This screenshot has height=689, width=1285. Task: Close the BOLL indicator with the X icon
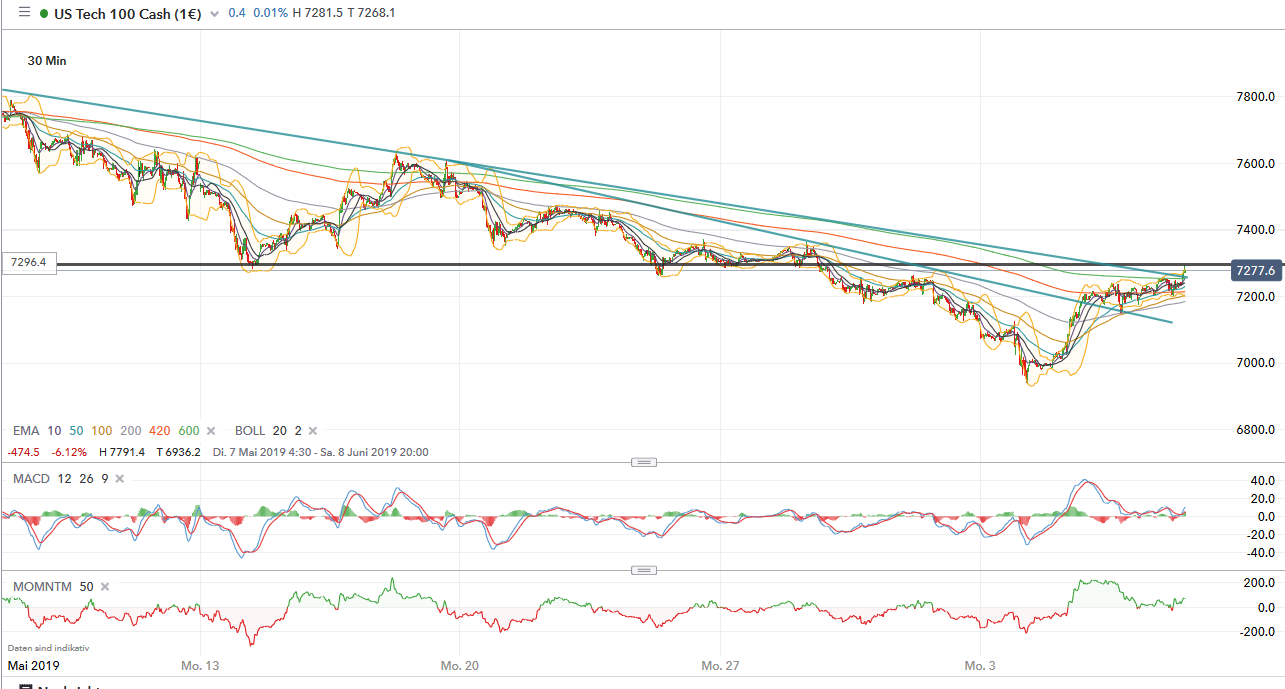coord(311,430)
